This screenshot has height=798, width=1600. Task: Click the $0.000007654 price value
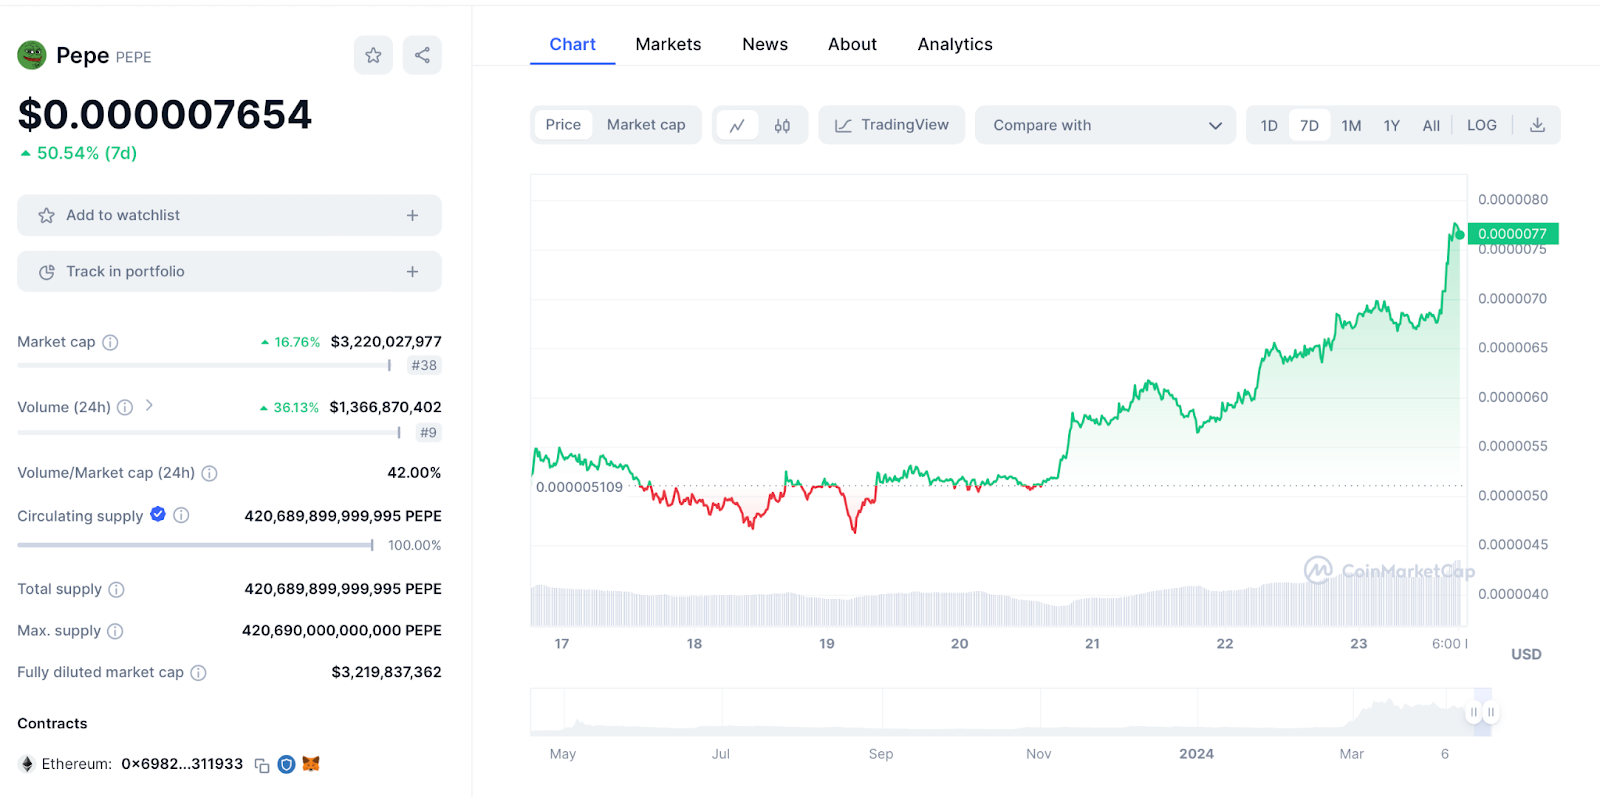pos(165,115)
